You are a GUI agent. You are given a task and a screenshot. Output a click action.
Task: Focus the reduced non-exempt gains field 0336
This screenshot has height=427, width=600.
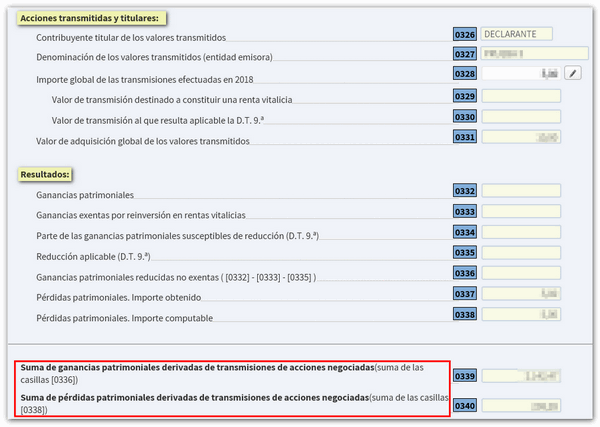[520, 273]
